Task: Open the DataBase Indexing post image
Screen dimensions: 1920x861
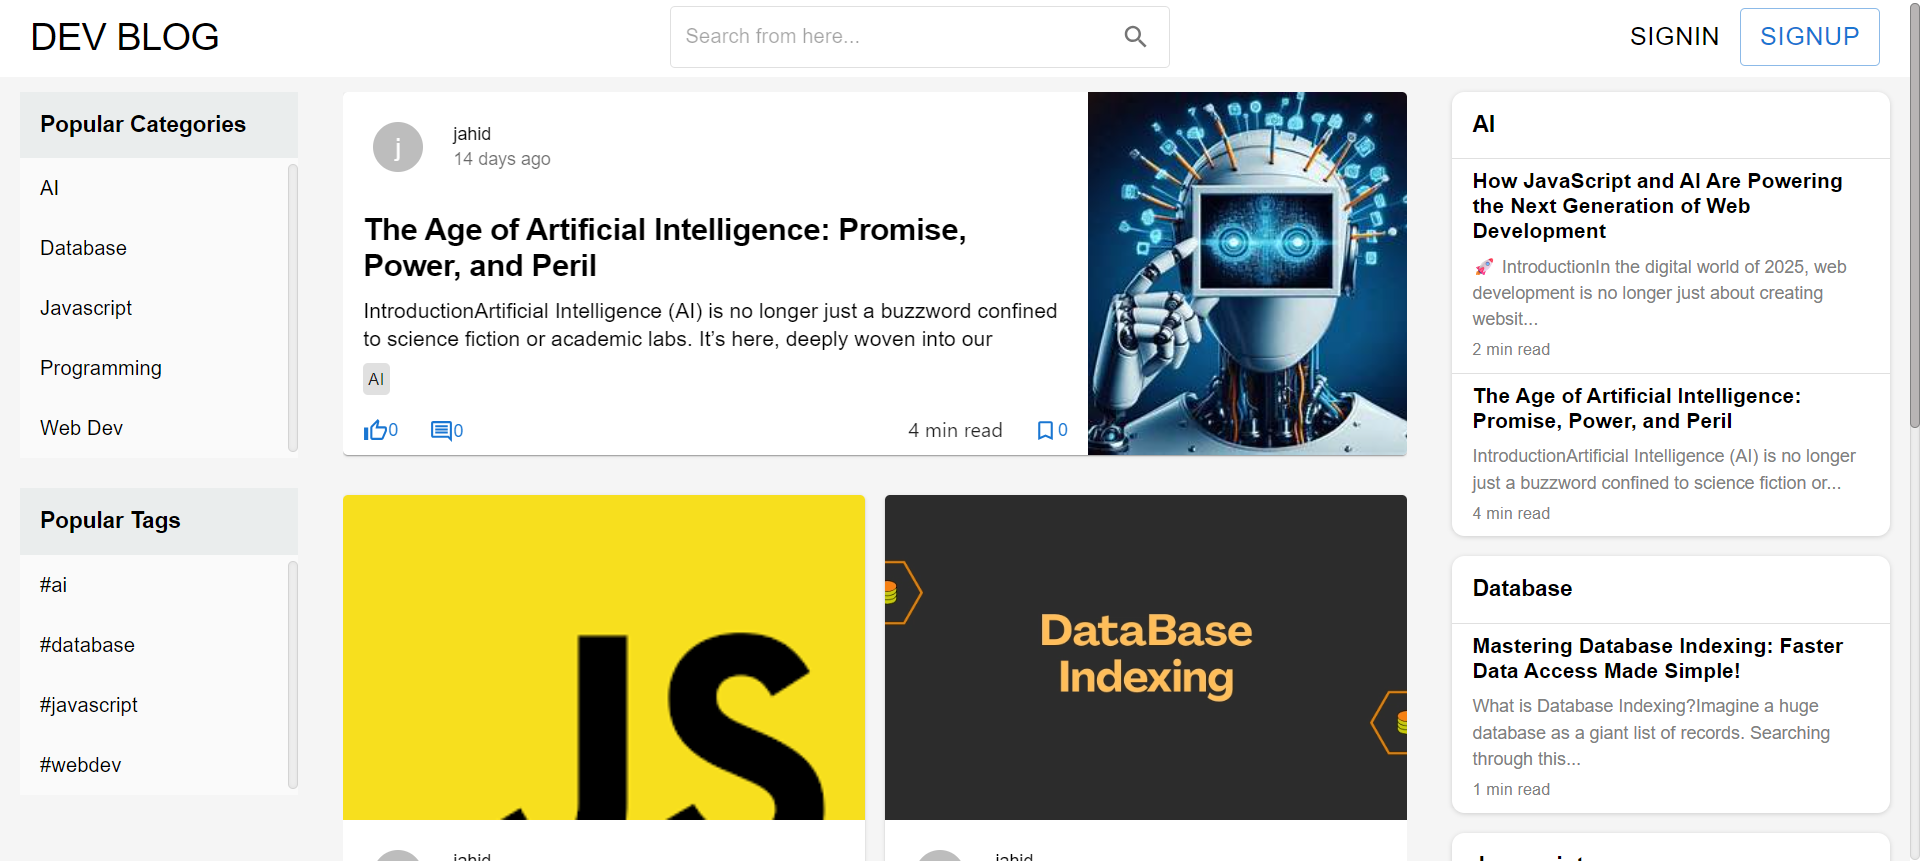Action: (x=1145, y=657)
